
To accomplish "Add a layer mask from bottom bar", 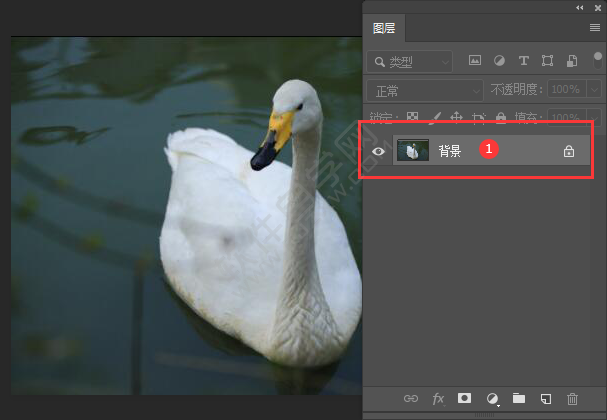I will coord(464,398).
